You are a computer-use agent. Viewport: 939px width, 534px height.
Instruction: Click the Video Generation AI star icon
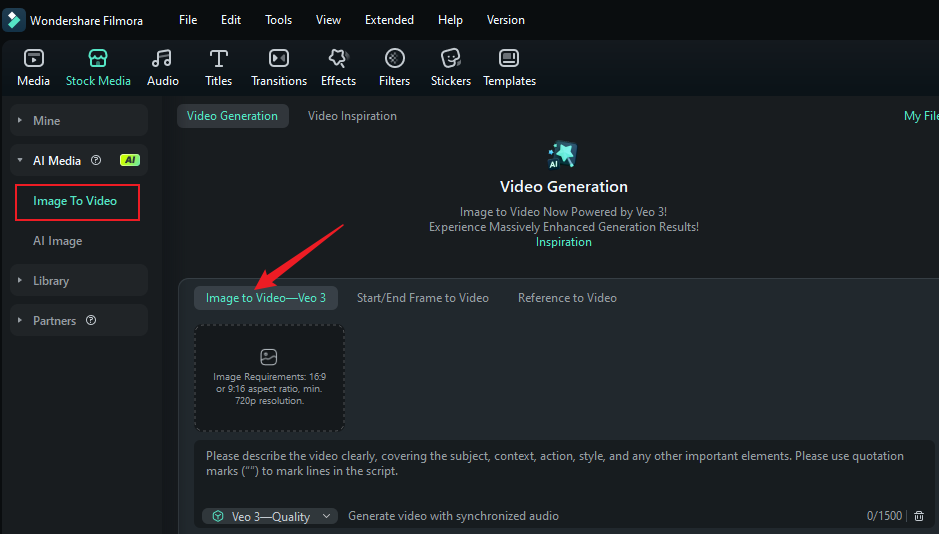click(x=563, y=154)
